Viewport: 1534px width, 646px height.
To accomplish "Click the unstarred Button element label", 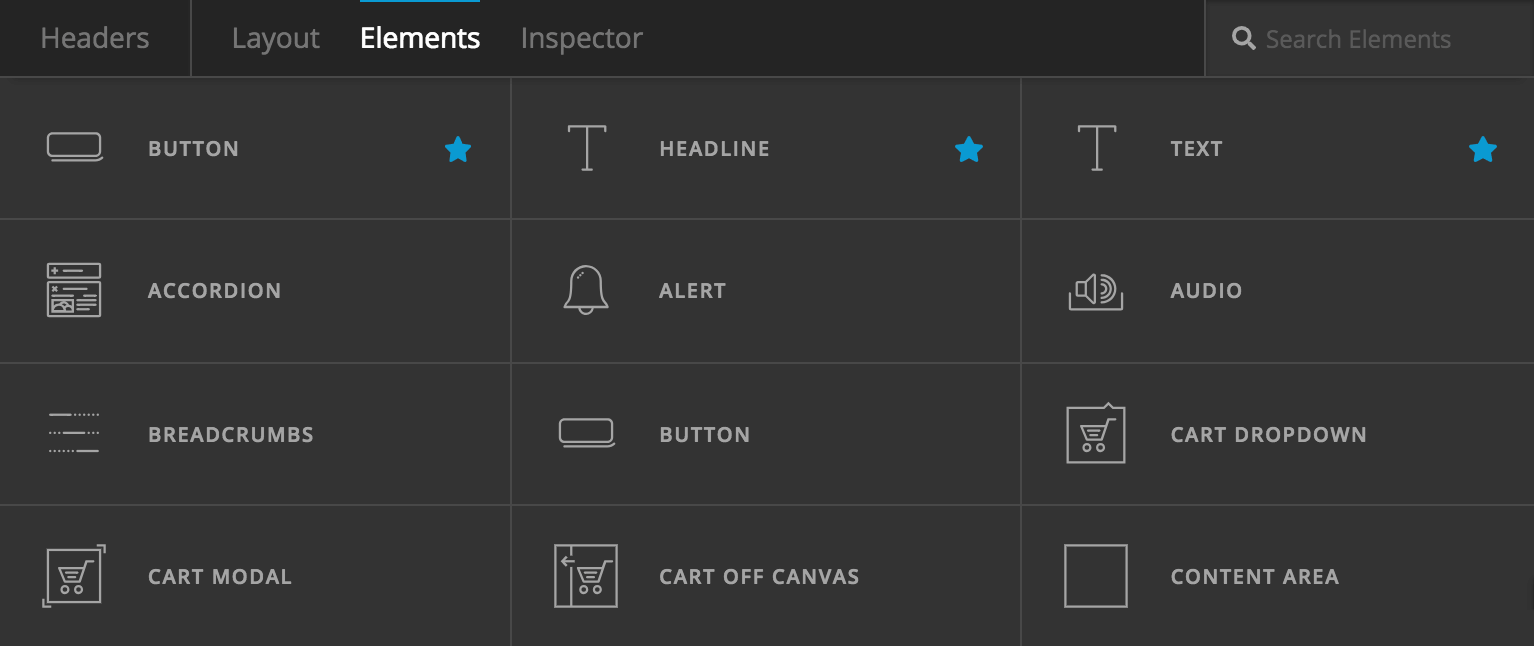I will 704,435.
